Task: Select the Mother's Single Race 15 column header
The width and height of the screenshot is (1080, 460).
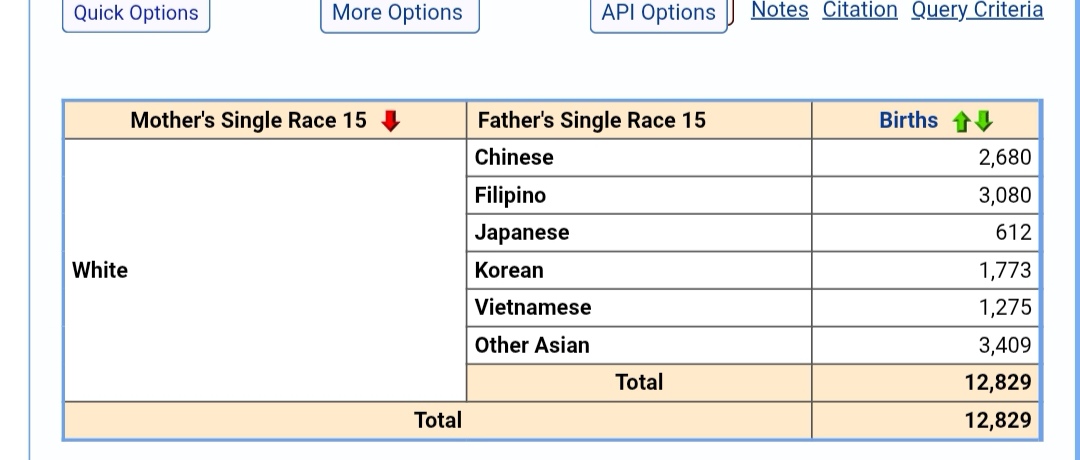Action: (x=249, y=120)
